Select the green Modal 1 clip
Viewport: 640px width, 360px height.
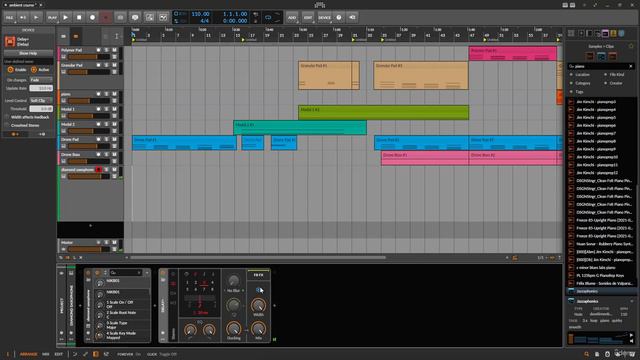(383, 112)
